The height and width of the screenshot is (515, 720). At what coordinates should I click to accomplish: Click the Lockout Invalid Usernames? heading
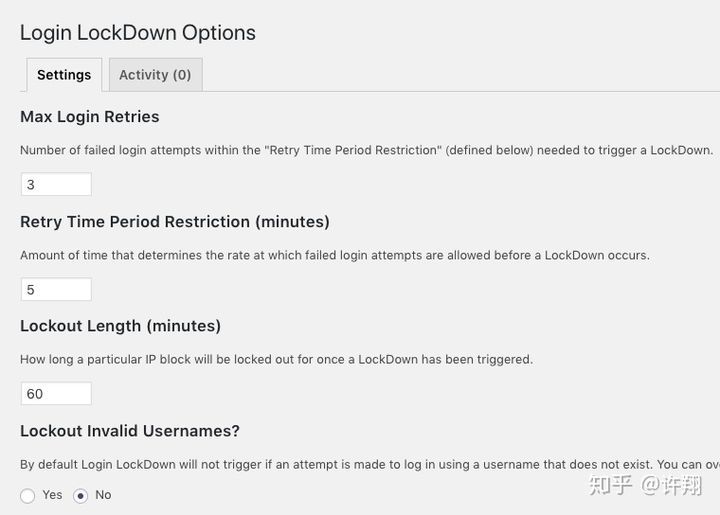(x=130, y=431)
